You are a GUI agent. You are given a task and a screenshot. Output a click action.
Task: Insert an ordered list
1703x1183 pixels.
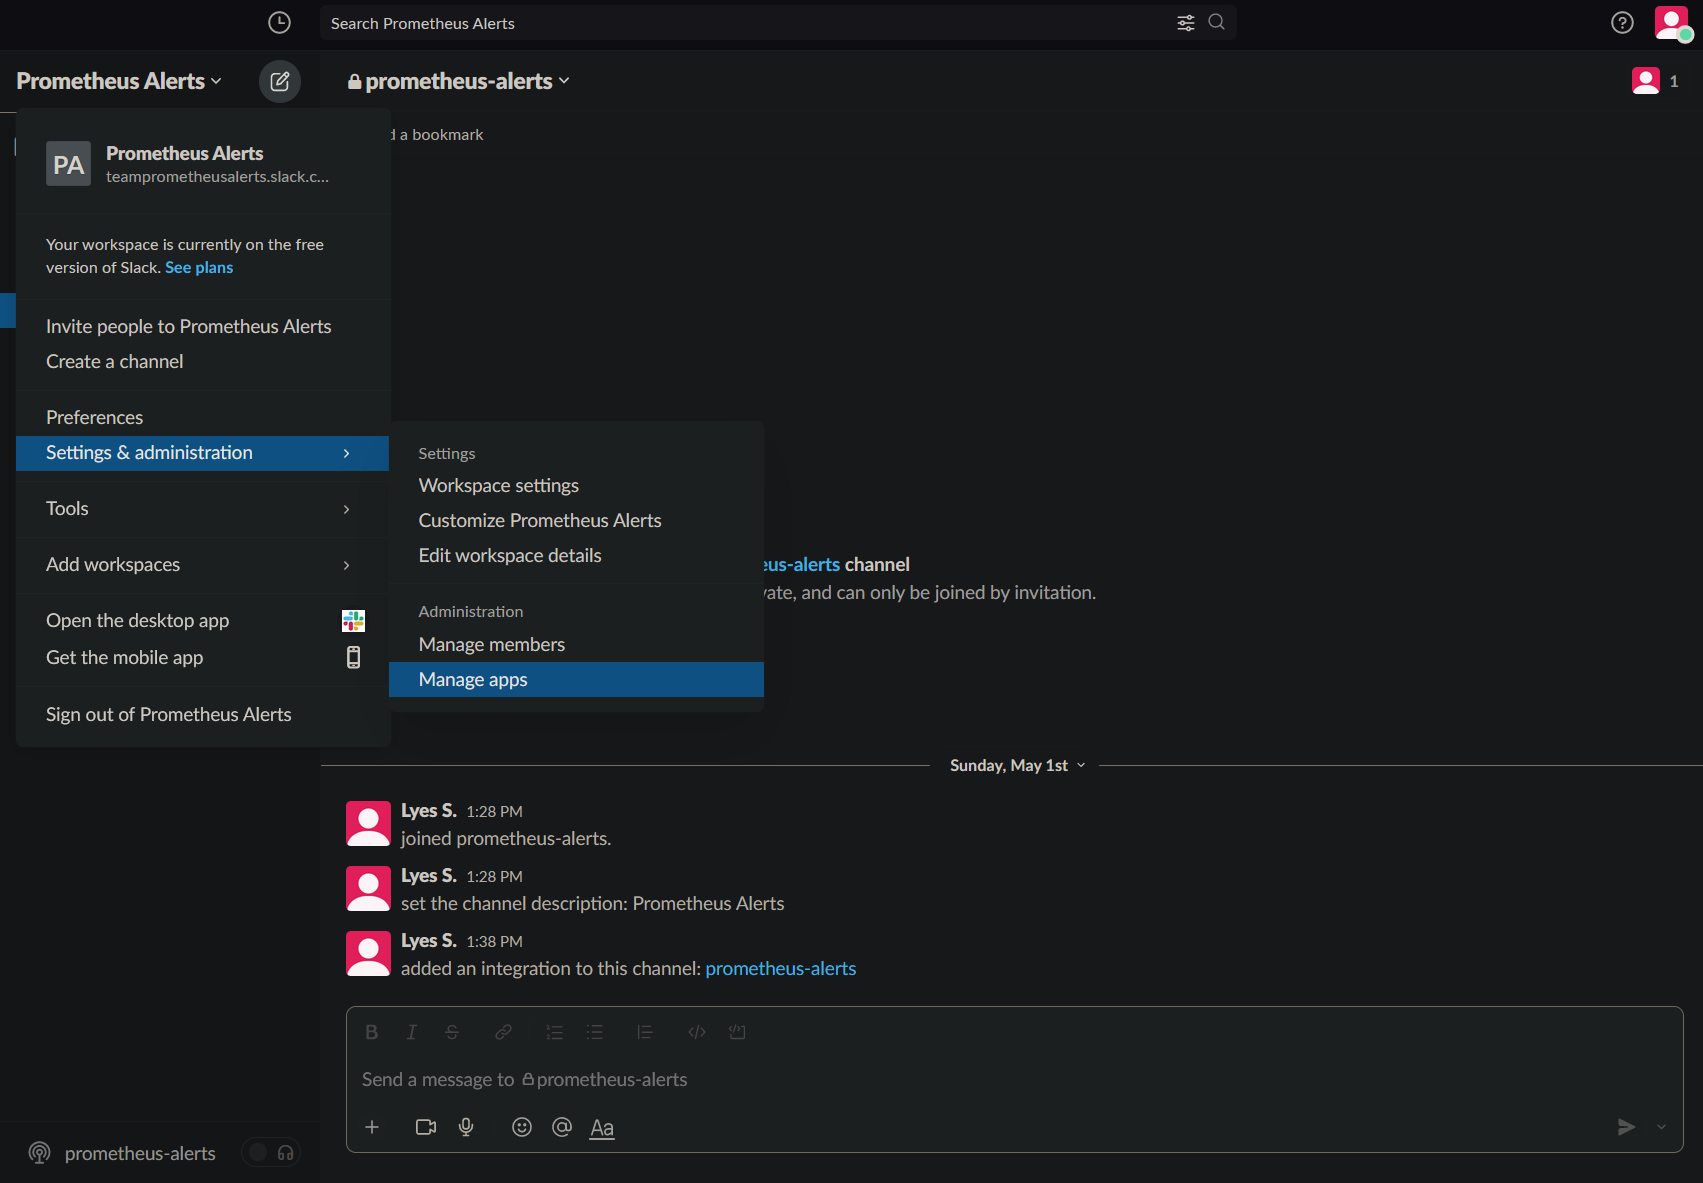point(554,1032)
